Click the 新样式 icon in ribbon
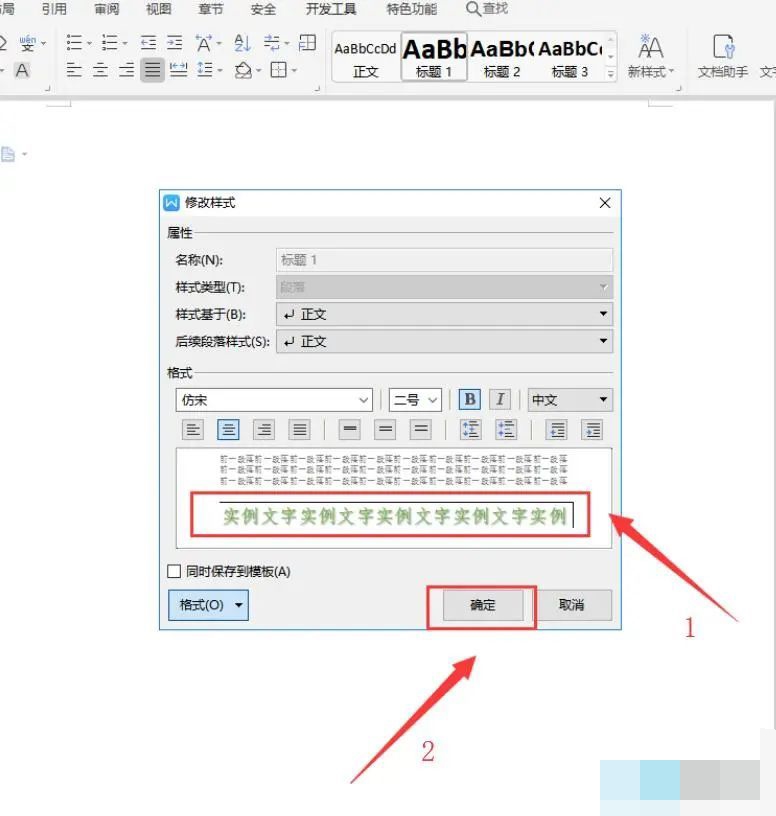Screen dimensions: 776x816 (651, 56)
